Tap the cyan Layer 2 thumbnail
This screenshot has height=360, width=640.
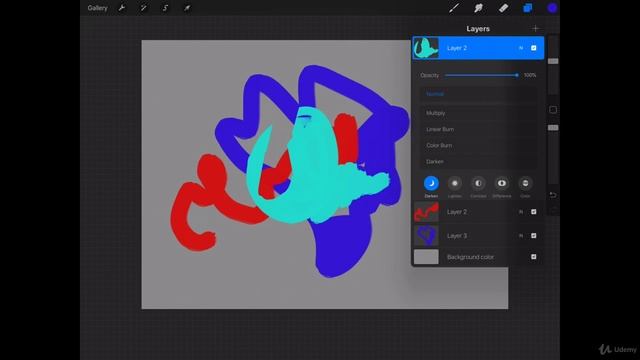[426, 48]
